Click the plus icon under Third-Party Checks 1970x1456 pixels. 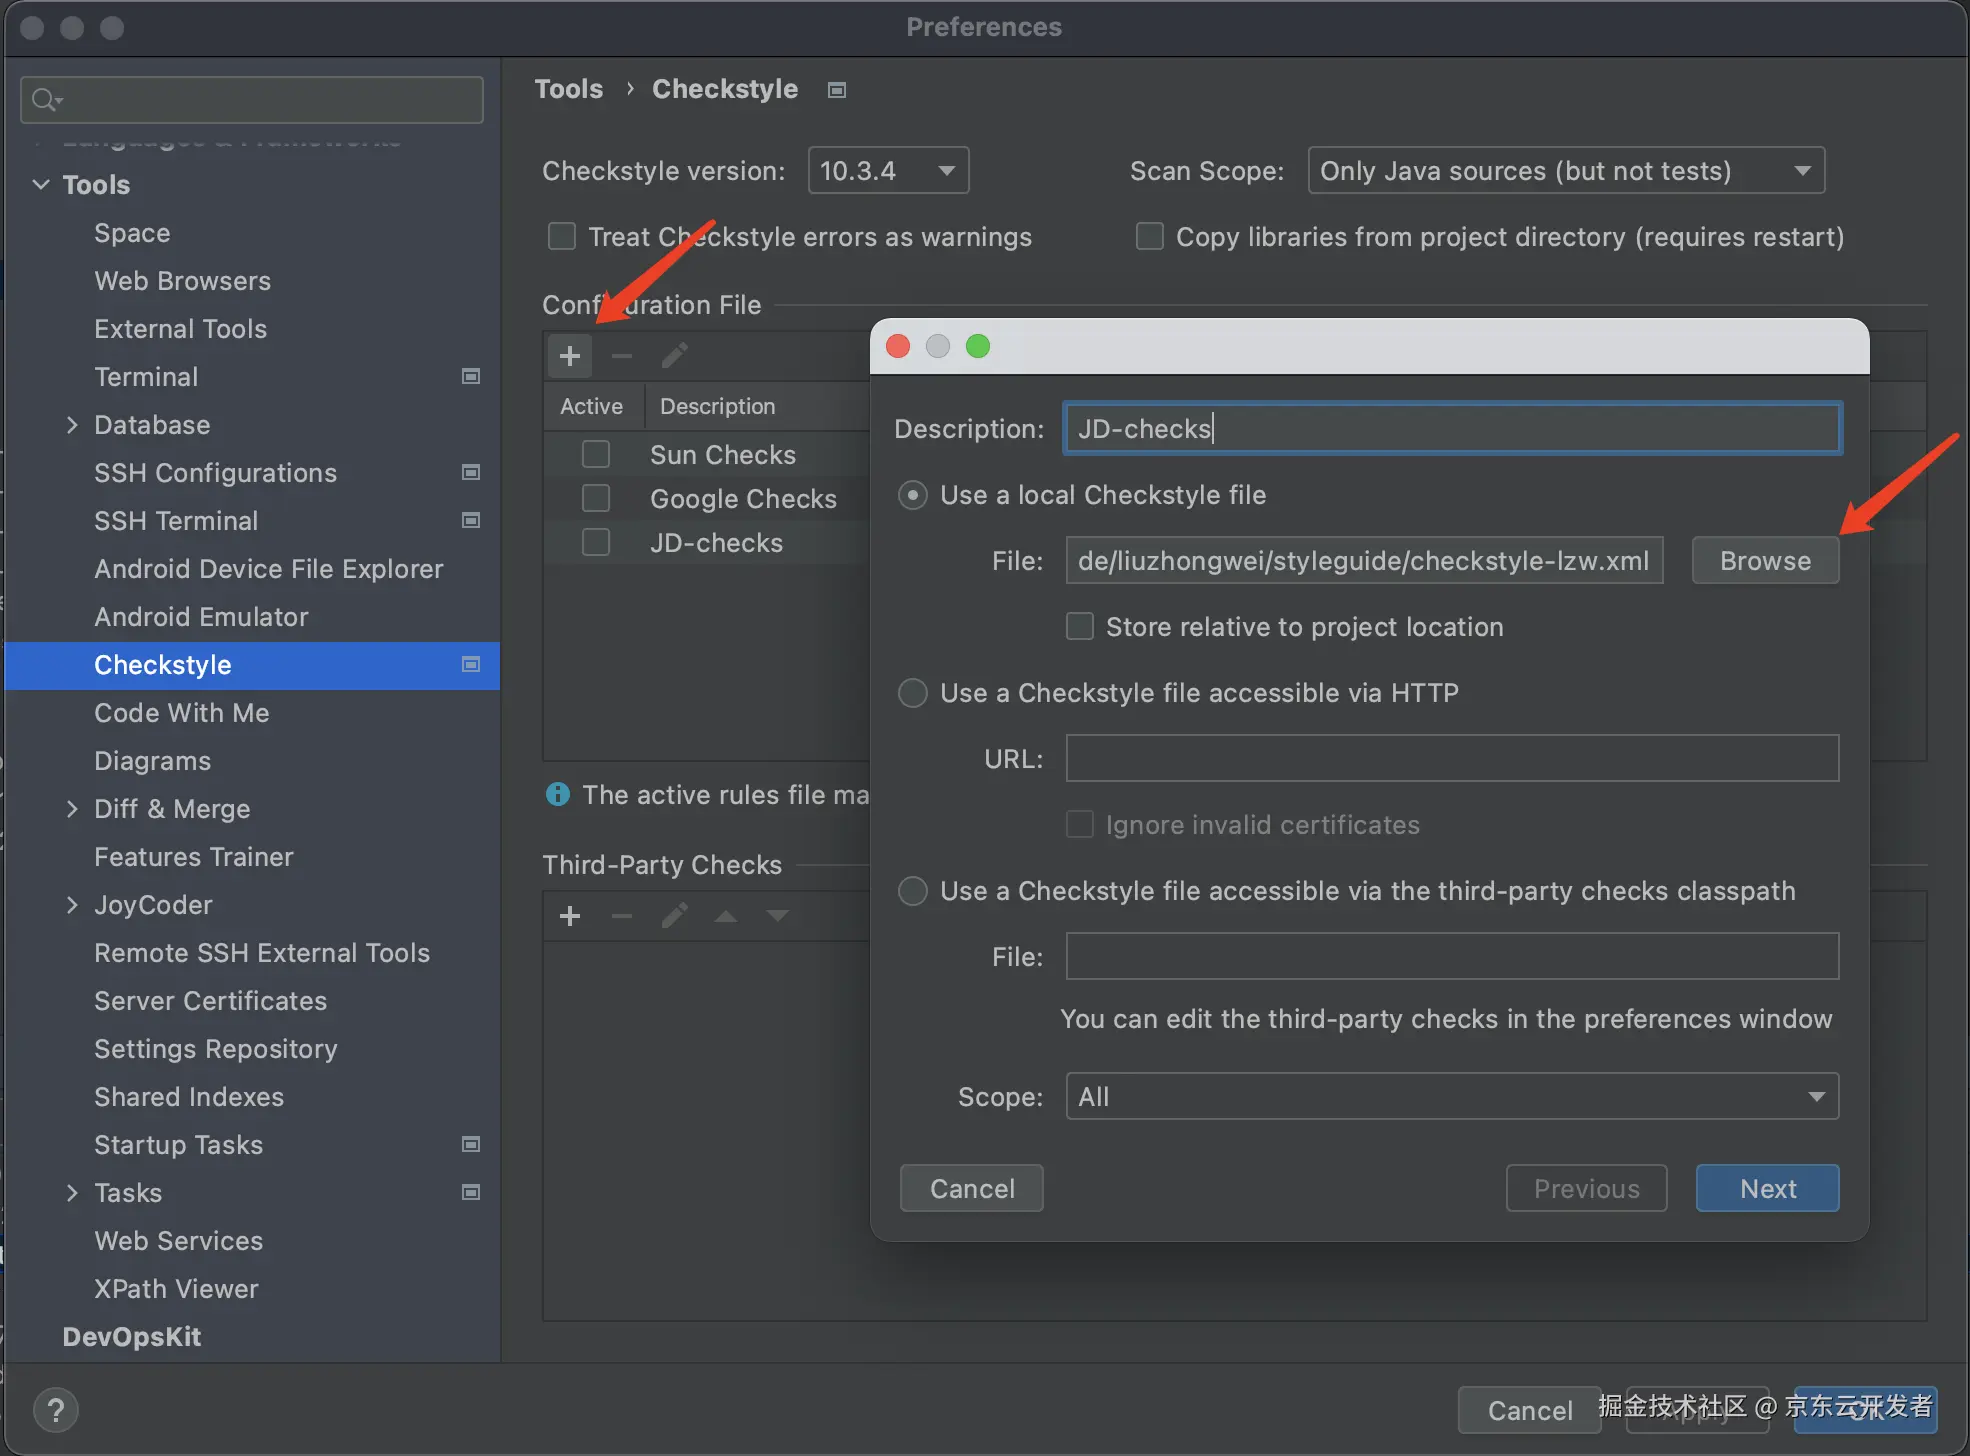(x=570, y=916)
